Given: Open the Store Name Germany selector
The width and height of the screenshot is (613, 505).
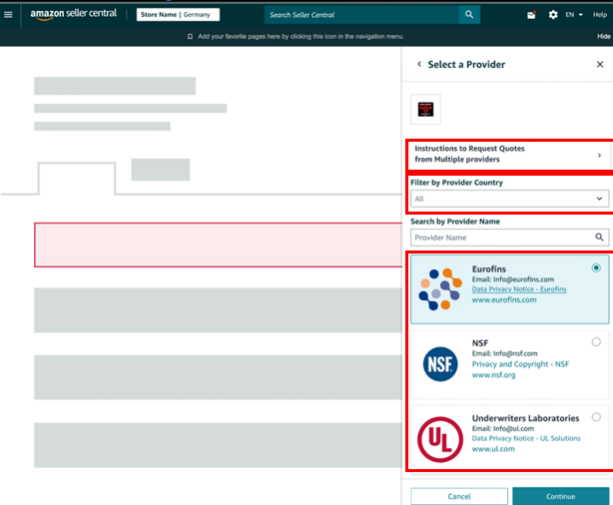Looking at the screenshot, I should pos(178,15).
